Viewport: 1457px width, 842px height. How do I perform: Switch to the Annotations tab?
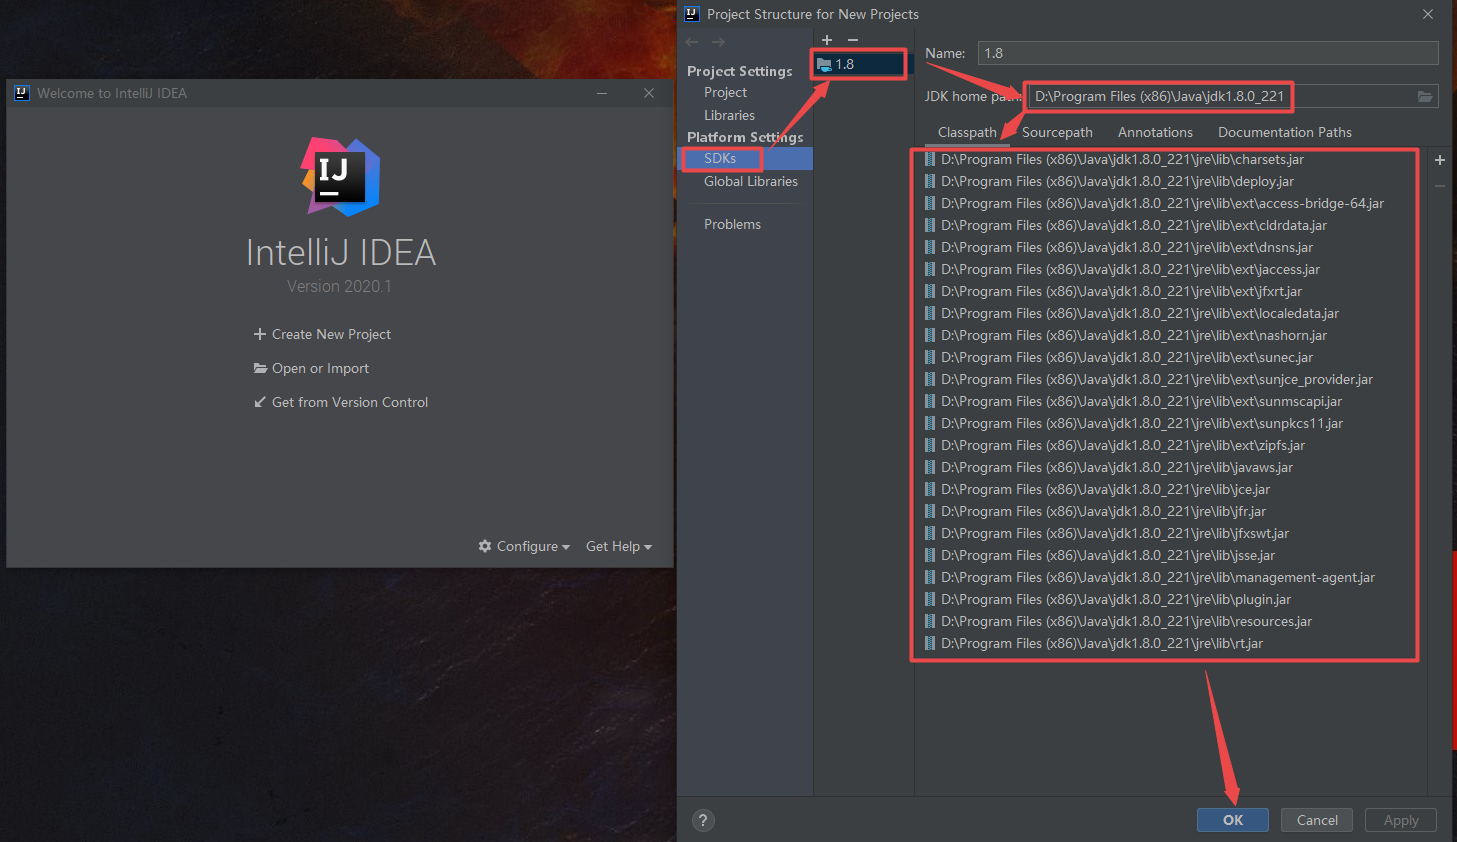pos(1155,132)
